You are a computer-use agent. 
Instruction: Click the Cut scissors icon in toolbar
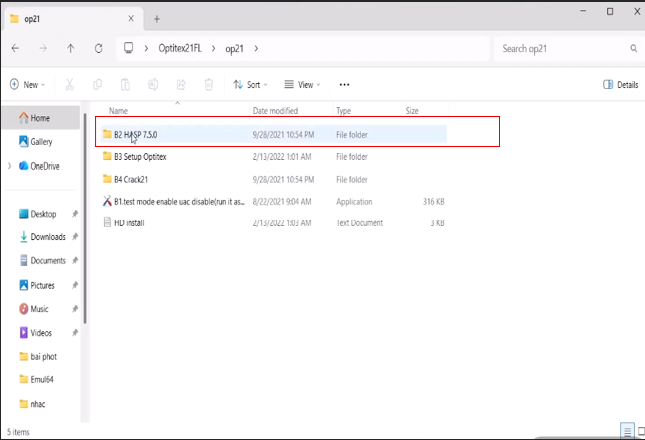[x=69, y=85]
